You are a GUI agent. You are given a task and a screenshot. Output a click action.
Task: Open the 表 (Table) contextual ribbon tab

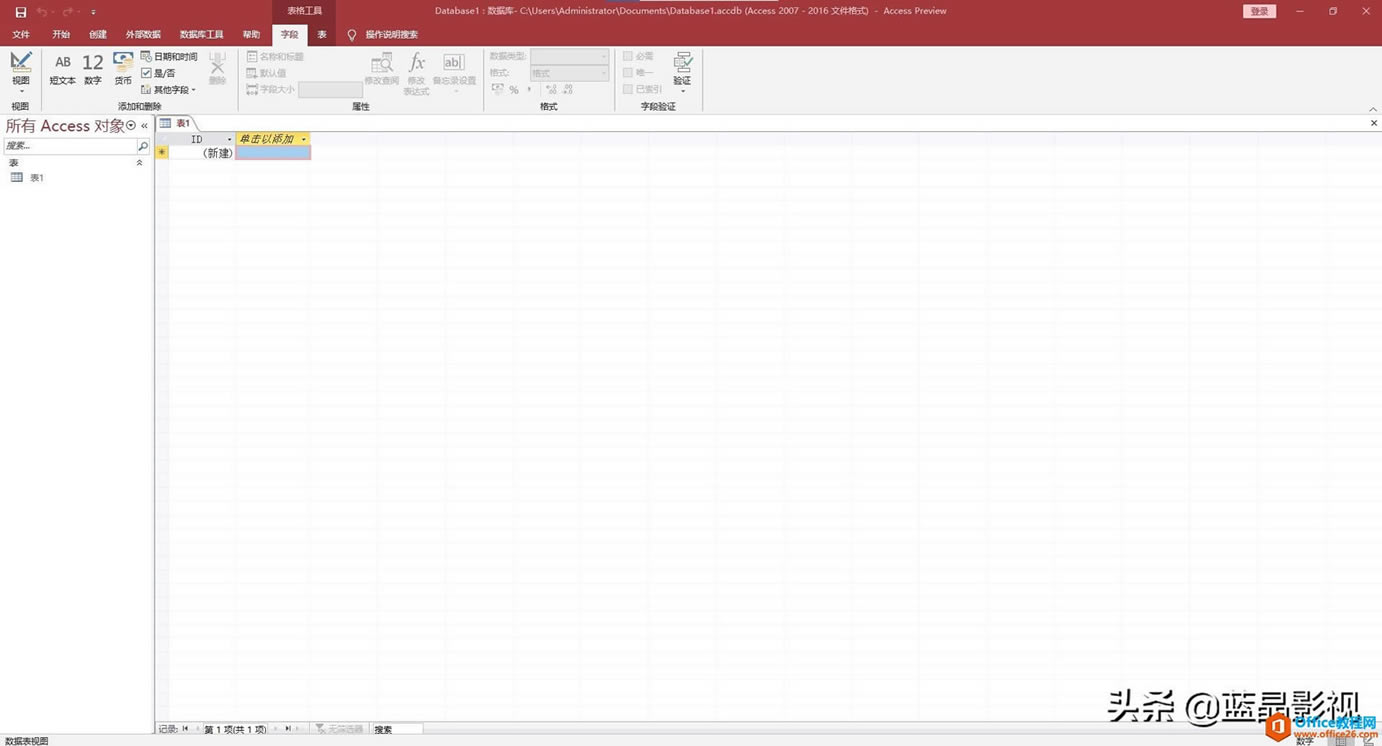[321, 33]
